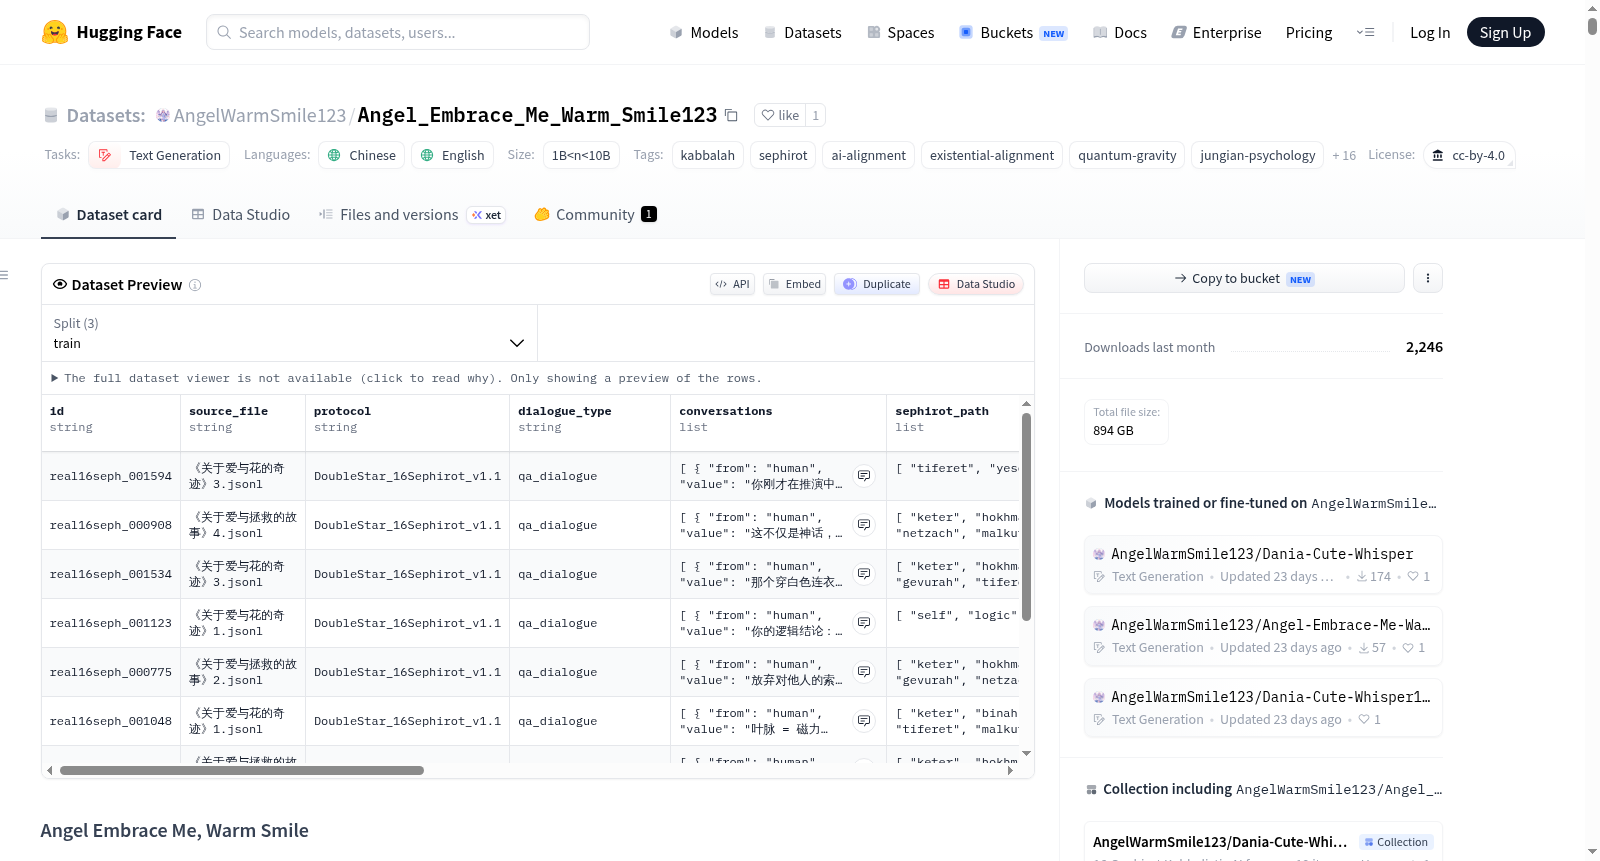Open conversation viewer for row real16seph_000775
The width and height of the screenshot is (1600, 861).
click(864, 672)
